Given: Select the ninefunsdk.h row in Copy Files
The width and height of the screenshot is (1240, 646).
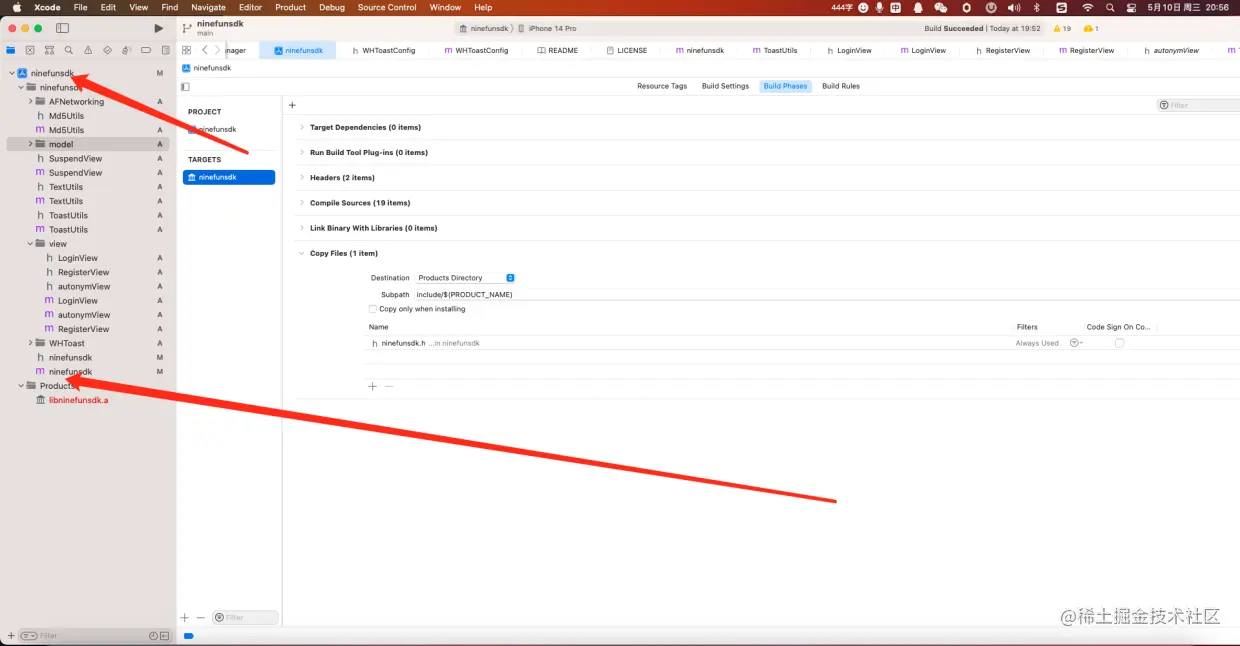Looking at the screenshot, I should [760, 343].
